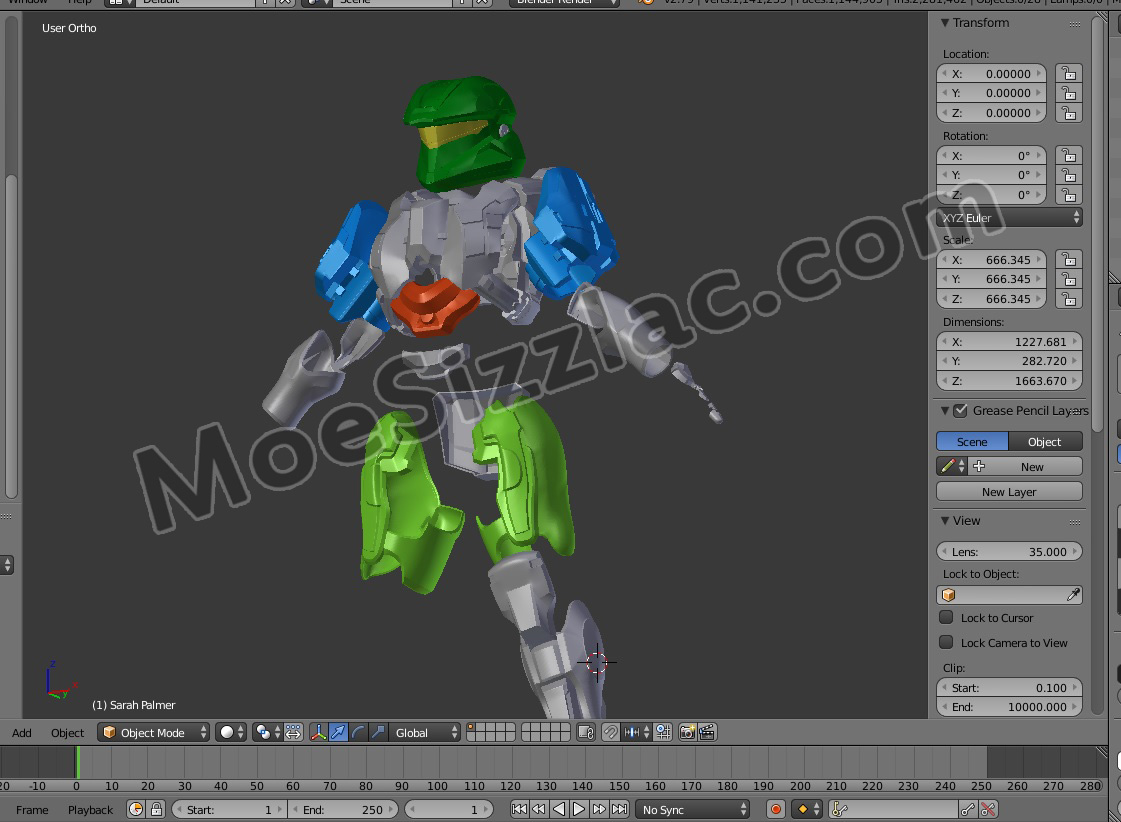Screen dimensions: 1121x822
Task: Open the timeline Playback menu
Action: pos(90,810)
